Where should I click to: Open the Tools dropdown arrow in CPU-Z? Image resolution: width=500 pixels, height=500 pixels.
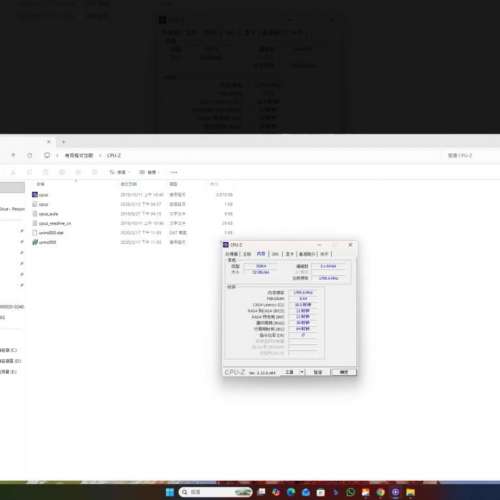[302, 372]
